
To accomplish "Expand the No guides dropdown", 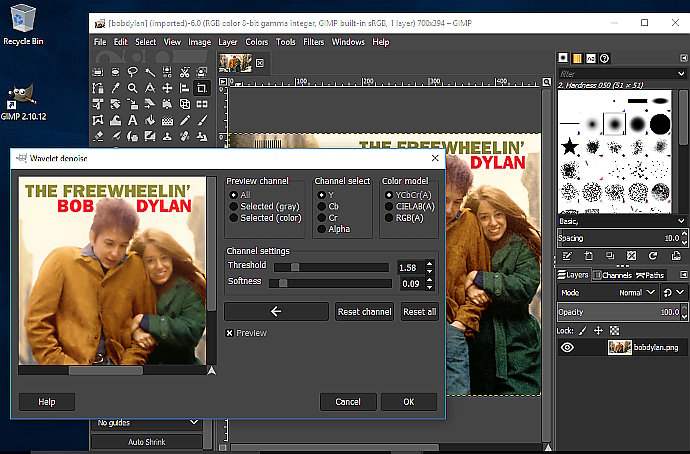I will pos(145,424).
